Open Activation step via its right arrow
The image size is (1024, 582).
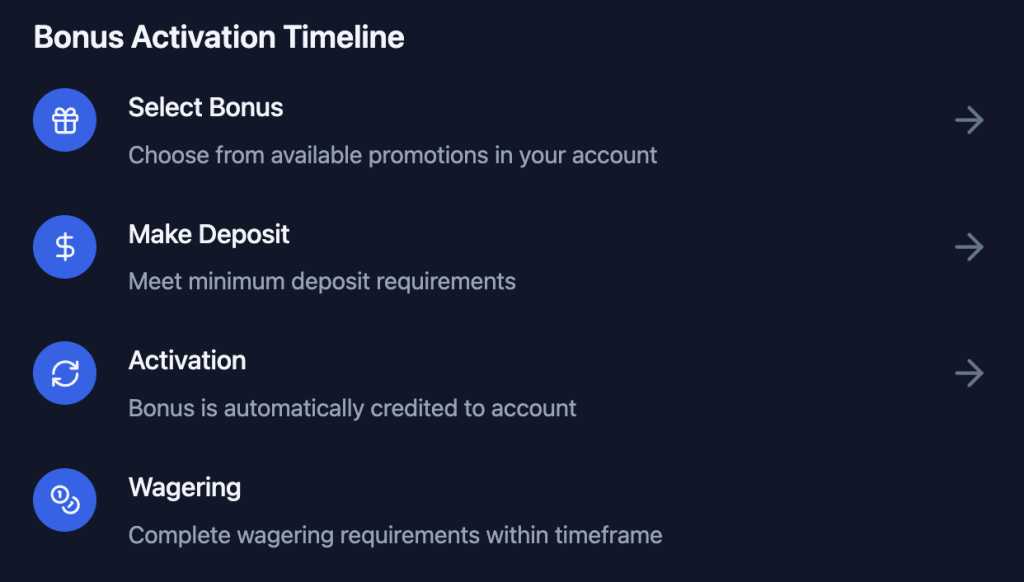(969, 373)
